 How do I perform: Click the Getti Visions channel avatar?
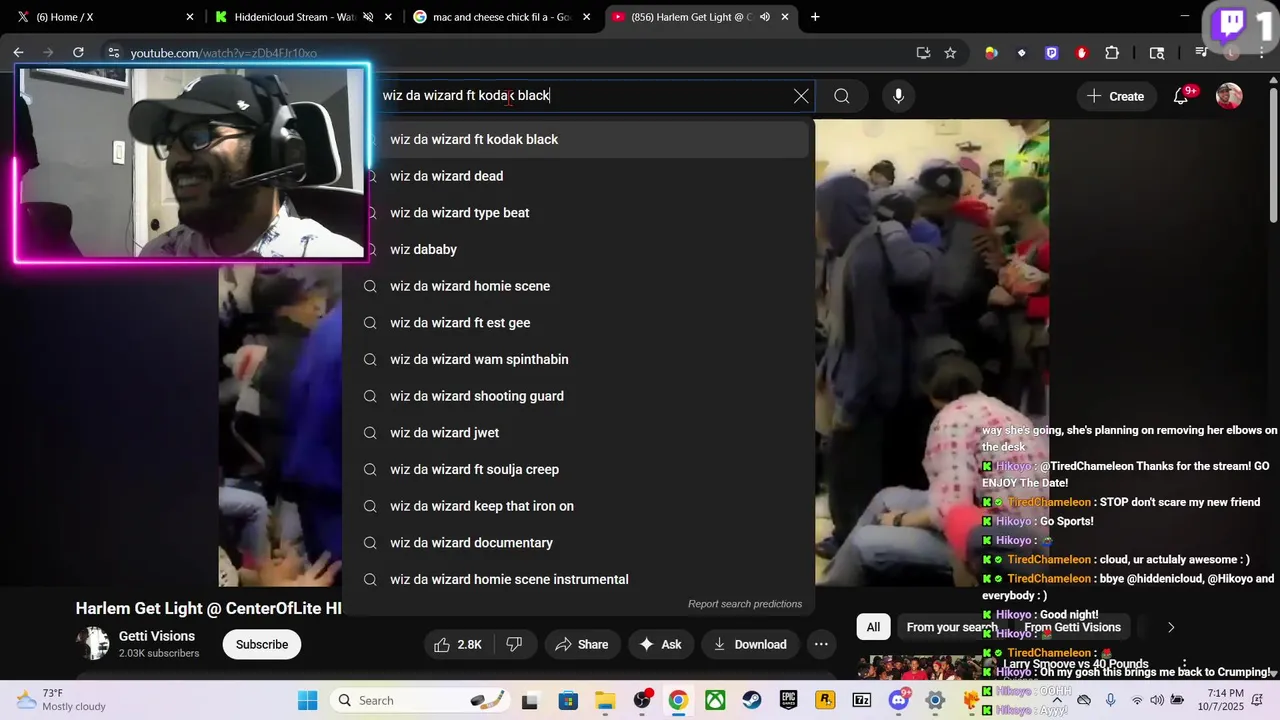click(93, 643)
